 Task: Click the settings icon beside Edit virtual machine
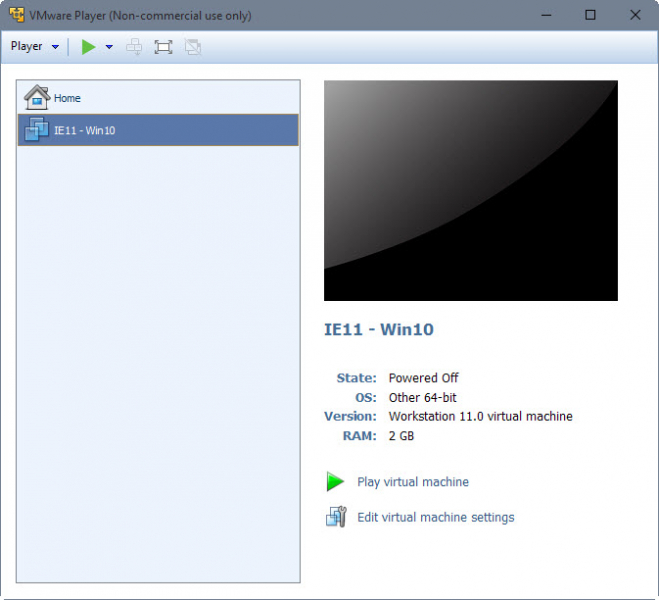coord(335,517)
